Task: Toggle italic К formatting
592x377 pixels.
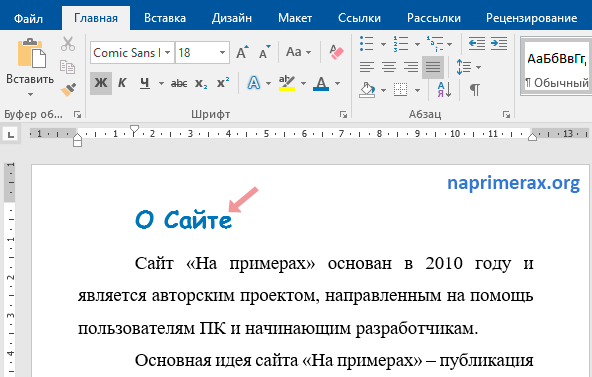Action: click(x=122, y=83)
